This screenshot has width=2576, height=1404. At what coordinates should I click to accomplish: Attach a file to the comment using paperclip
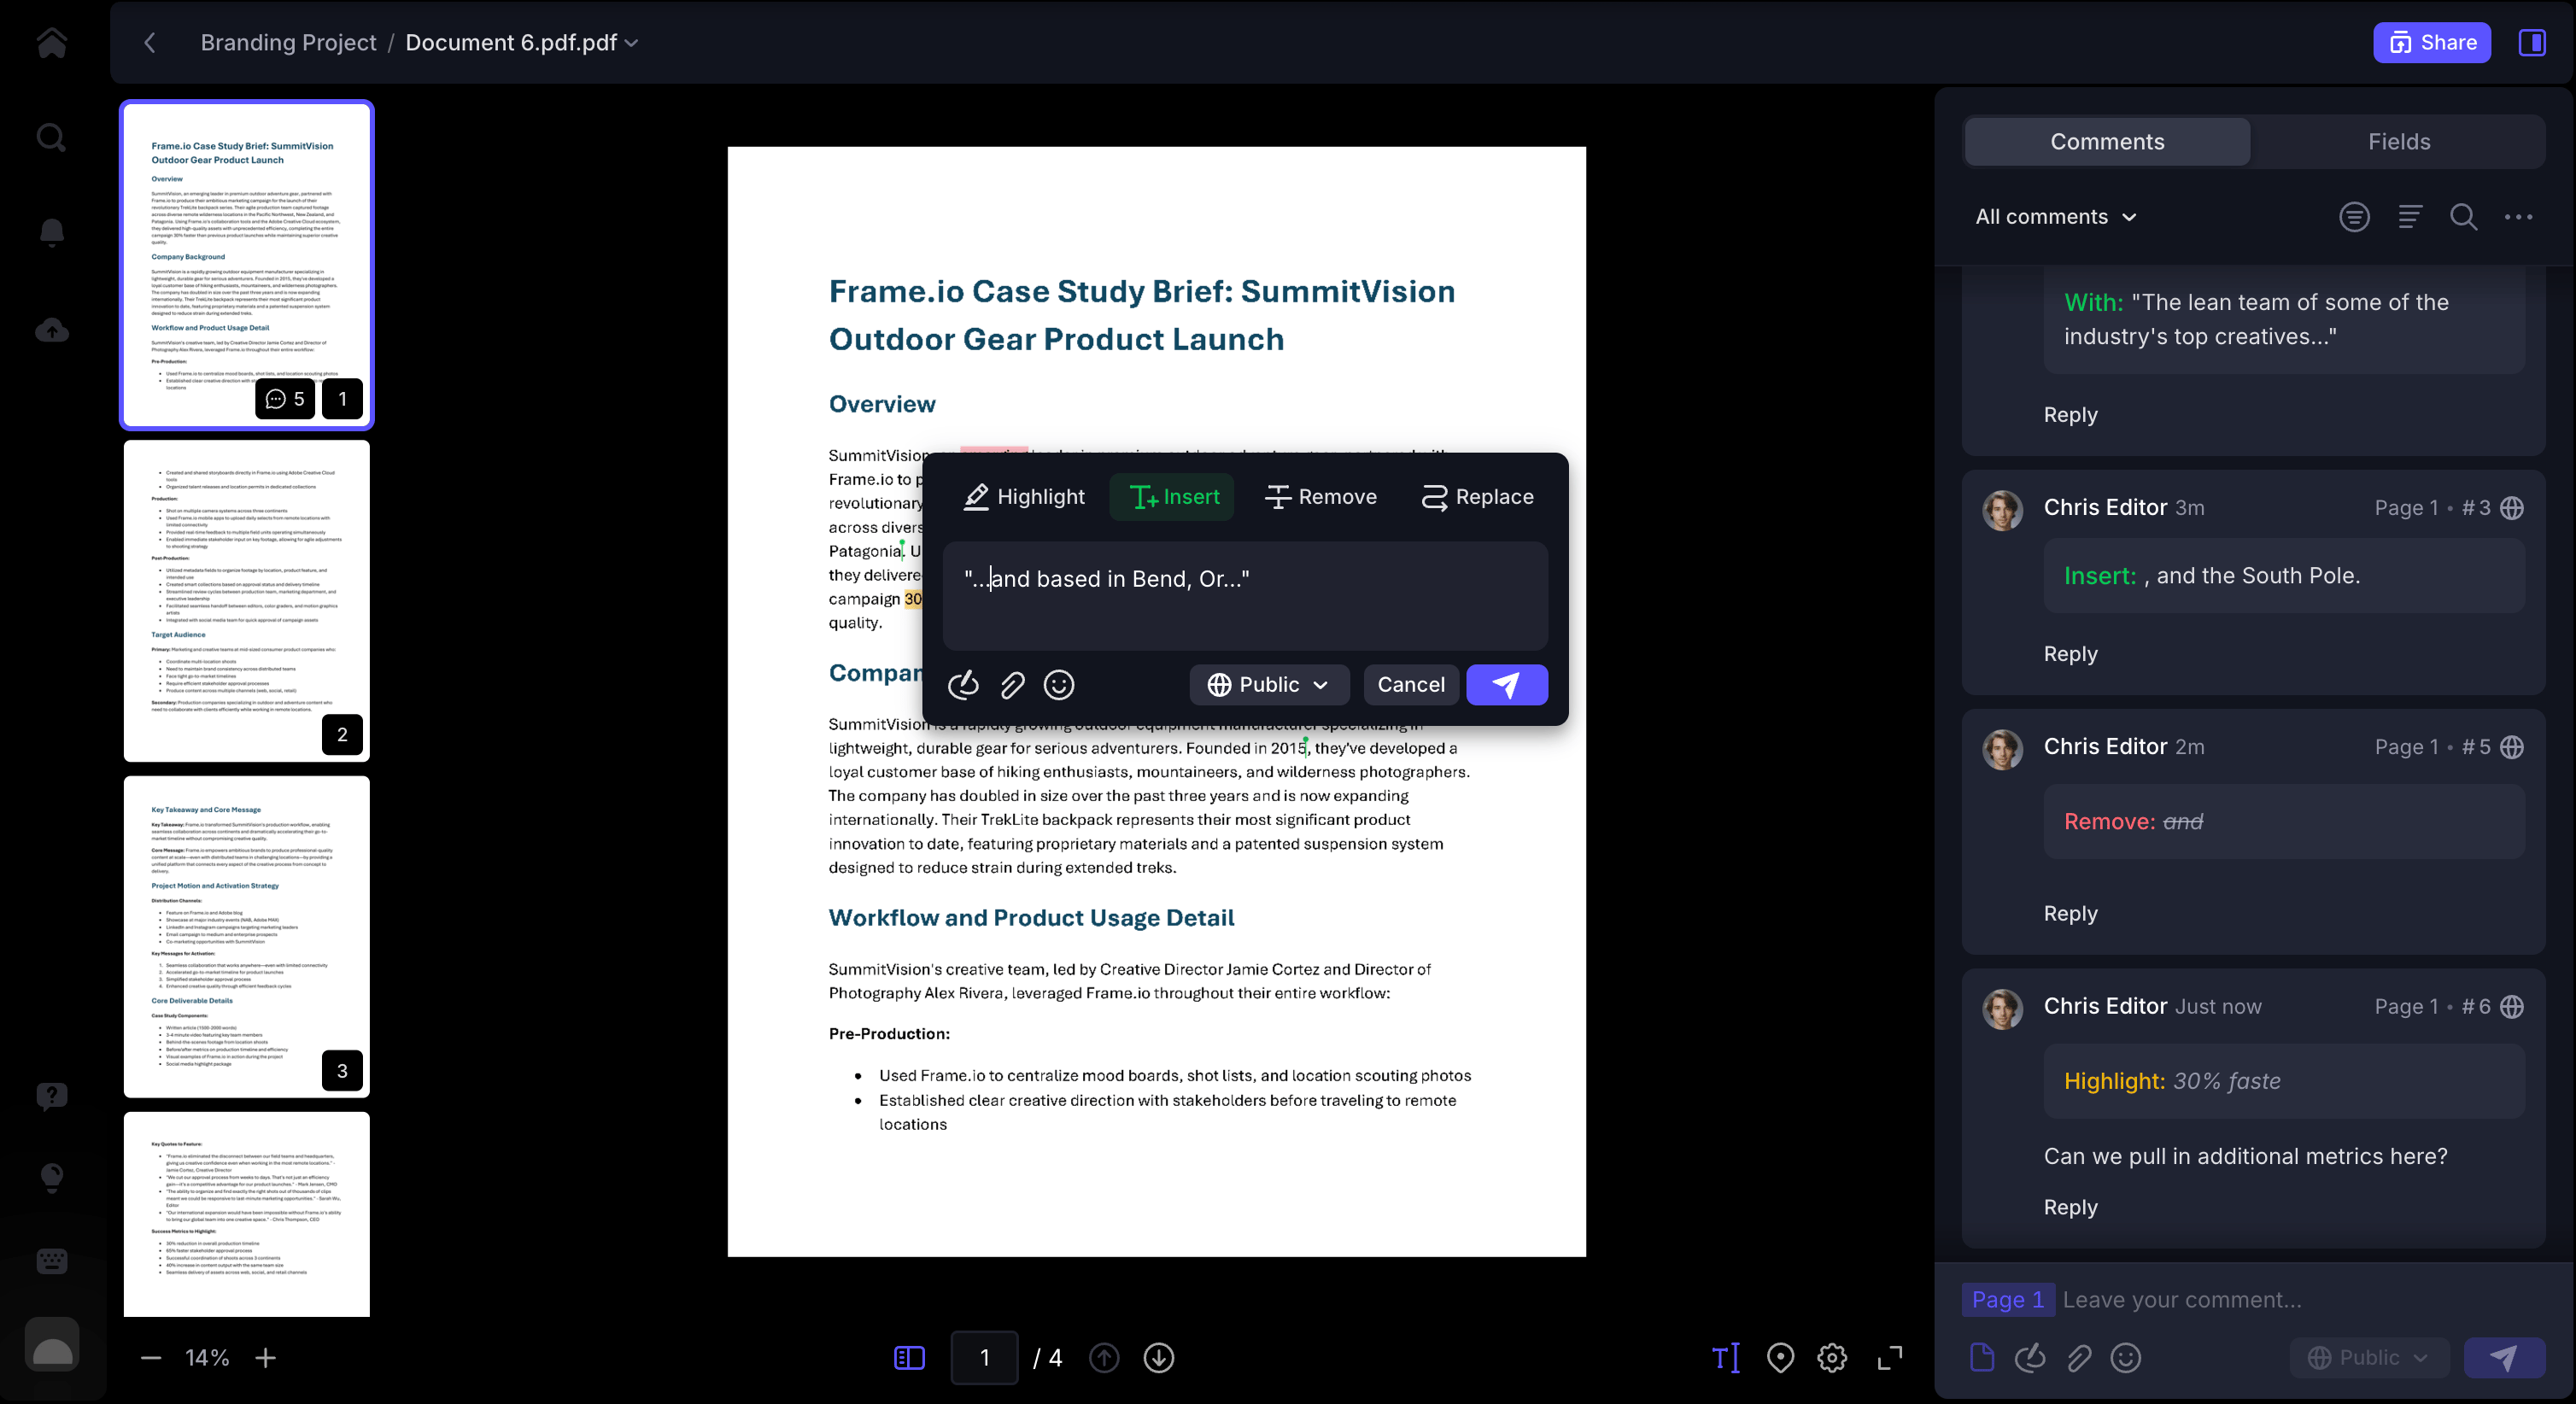click(1011, 685)
